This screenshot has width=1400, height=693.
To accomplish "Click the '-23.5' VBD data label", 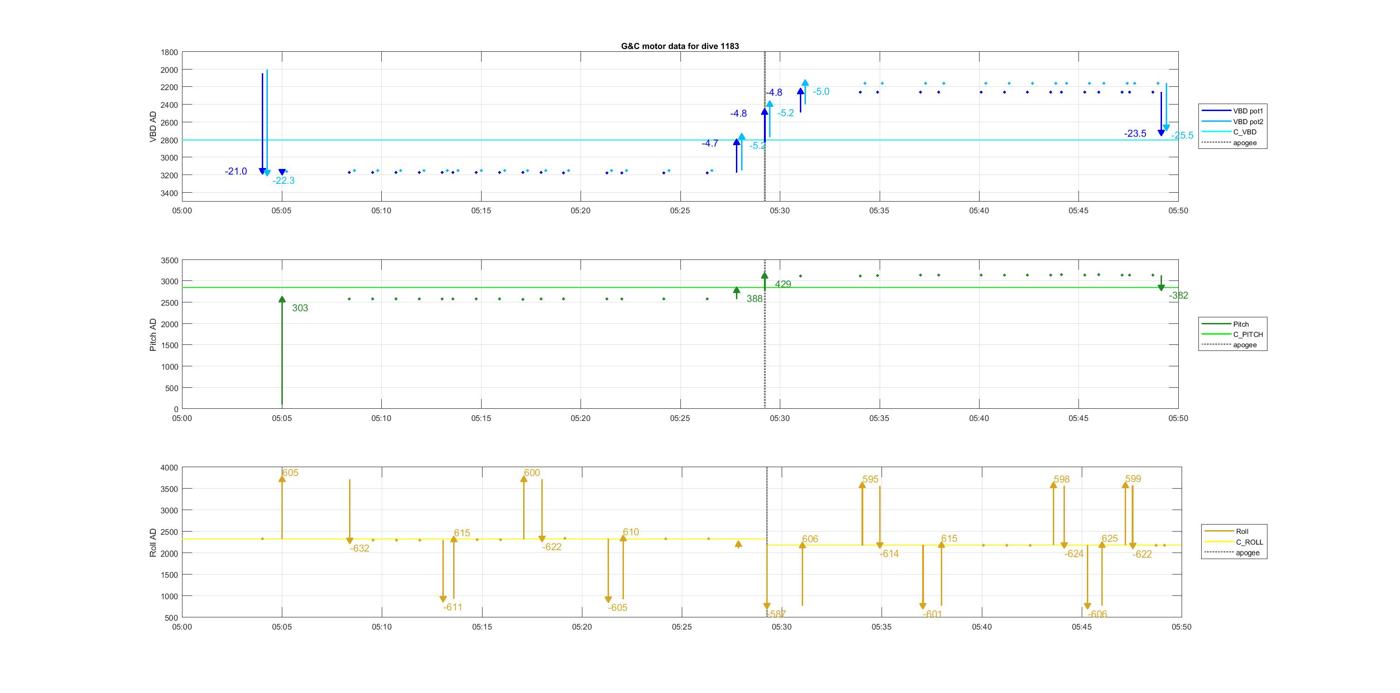I will point(1135,134).
